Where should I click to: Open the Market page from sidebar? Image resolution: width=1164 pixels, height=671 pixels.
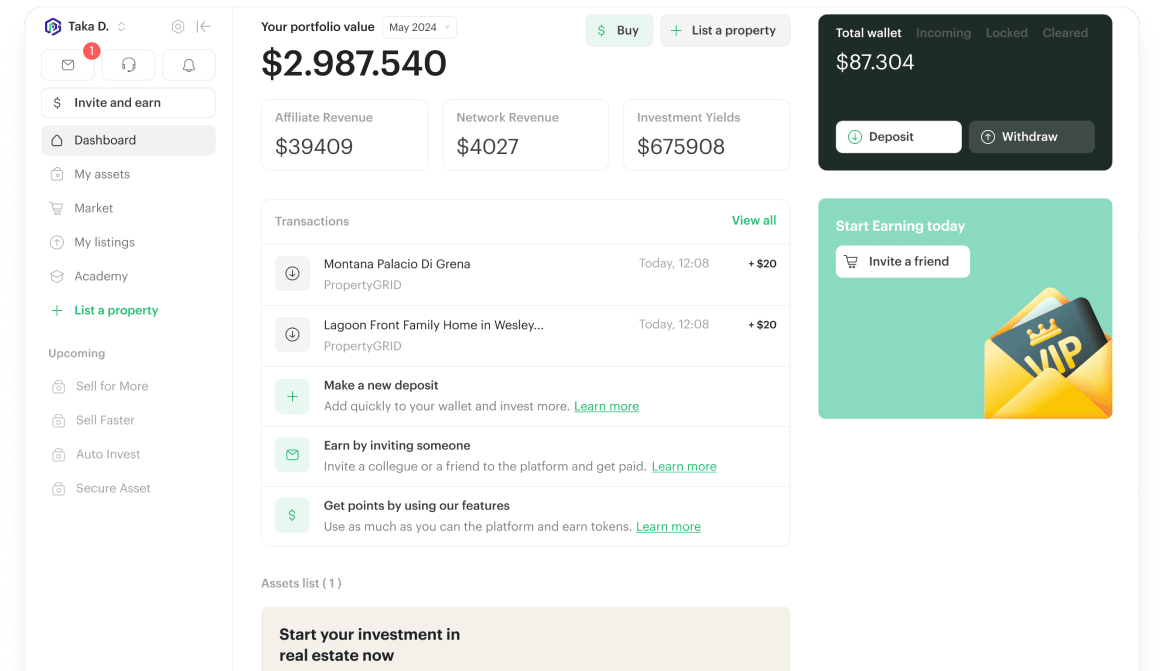point(94,208)
